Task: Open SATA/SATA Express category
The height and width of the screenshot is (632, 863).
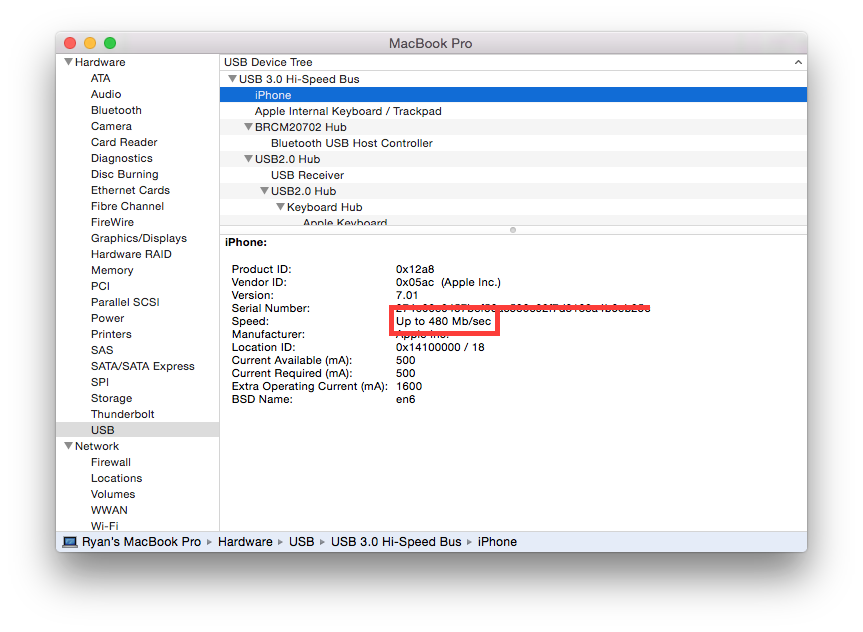Action: tap(143, 366)
